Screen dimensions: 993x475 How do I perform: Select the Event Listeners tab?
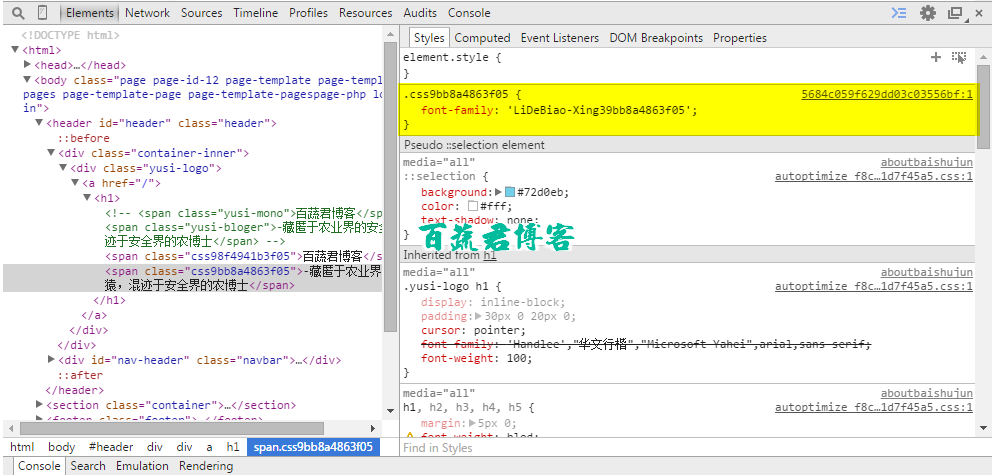coord(560,38)
